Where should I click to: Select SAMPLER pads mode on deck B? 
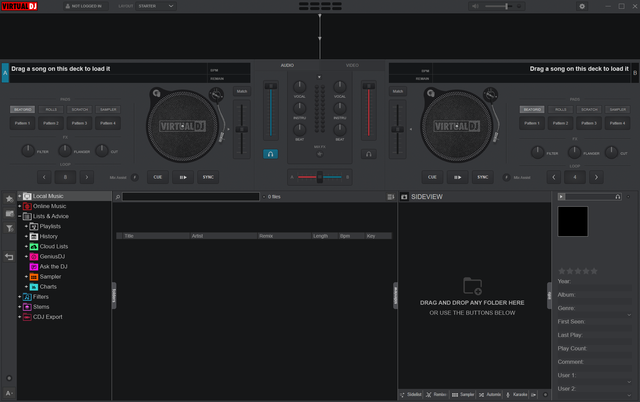coord(618,109)
